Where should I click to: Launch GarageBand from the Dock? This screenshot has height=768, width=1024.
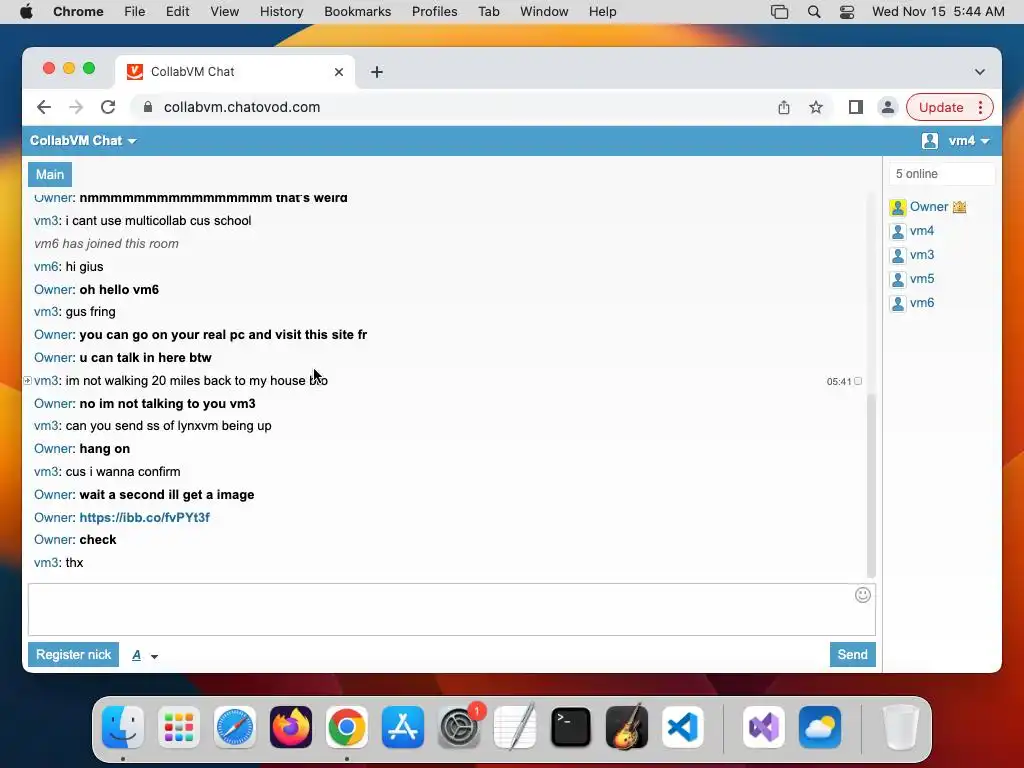[626, 727]
